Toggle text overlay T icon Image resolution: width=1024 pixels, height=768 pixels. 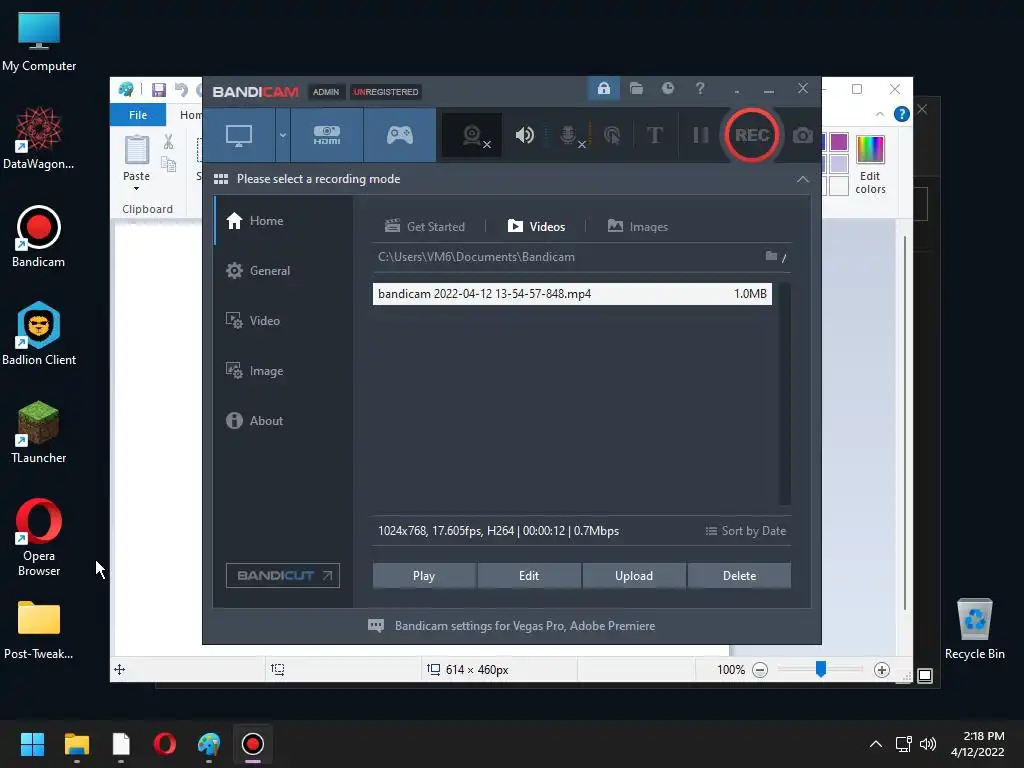pos(654,135)
